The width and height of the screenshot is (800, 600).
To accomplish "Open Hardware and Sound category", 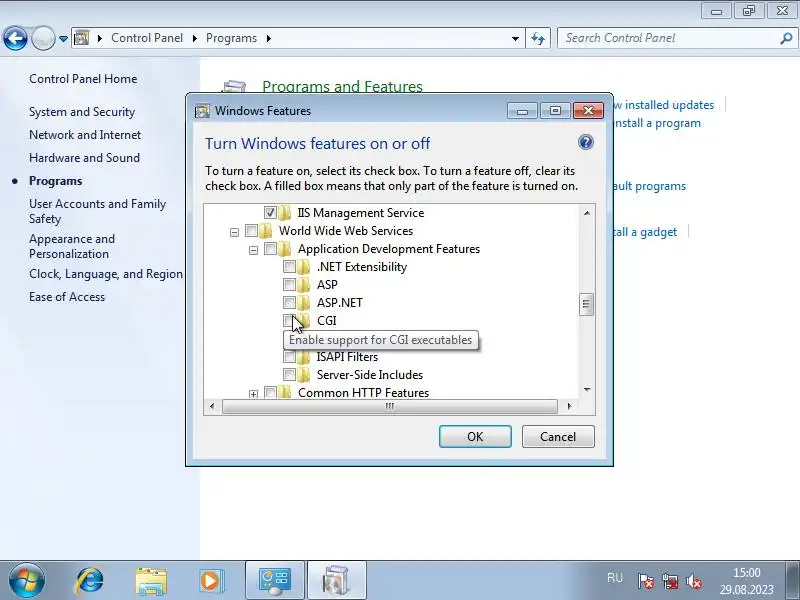I will click(84, 158).
